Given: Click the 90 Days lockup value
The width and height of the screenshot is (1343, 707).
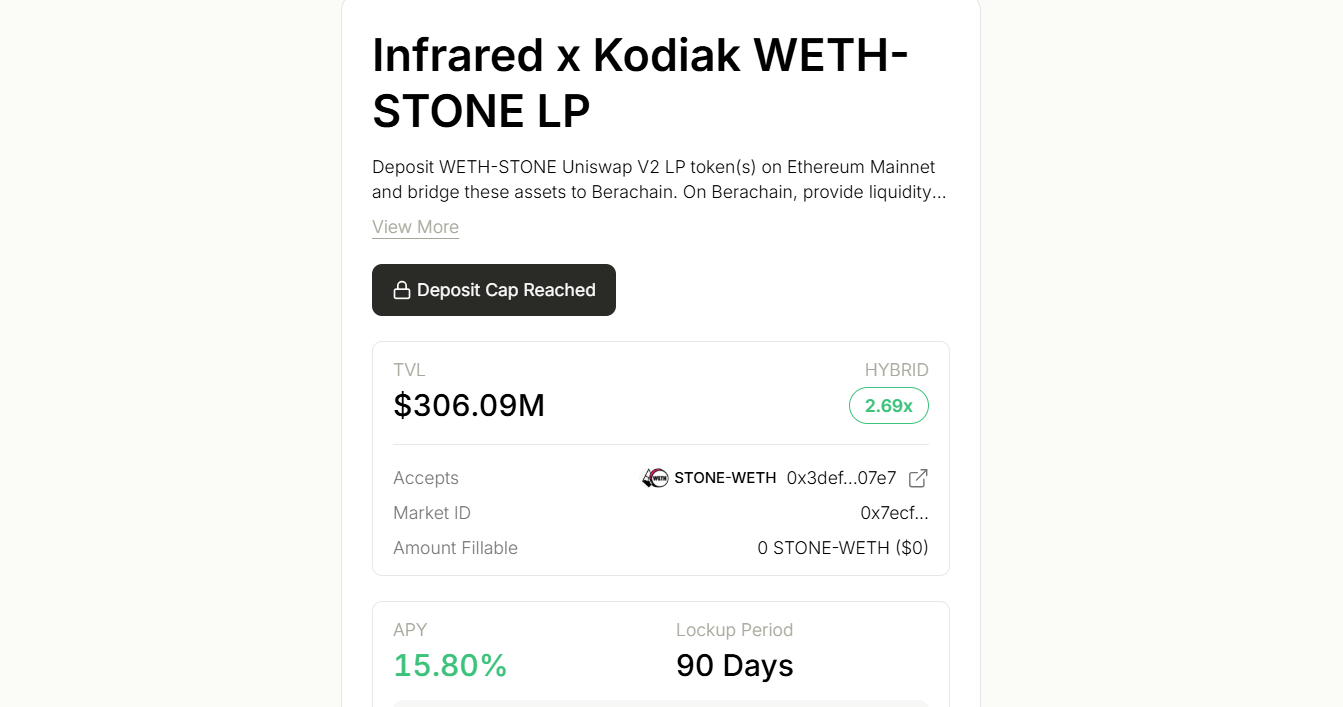Looking at the screenshot, I should pyautogui.click(x=734, y=666).
